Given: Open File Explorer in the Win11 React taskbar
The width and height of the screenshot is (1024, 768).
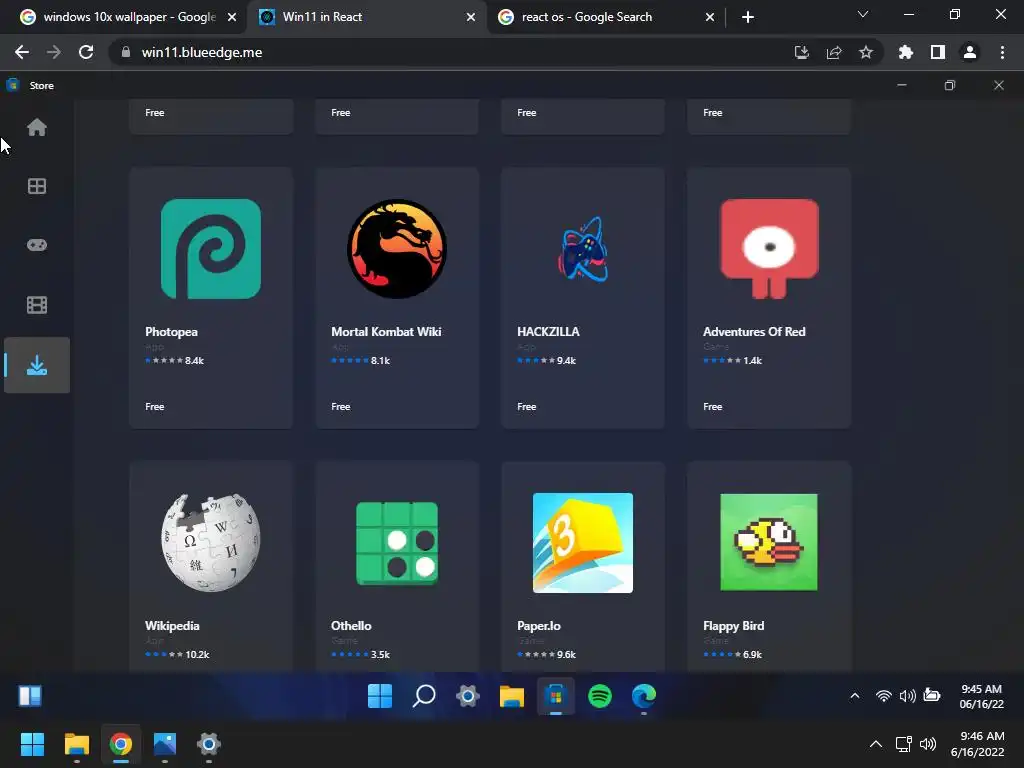Looking at the screenshot, I should tap(512, 696).
